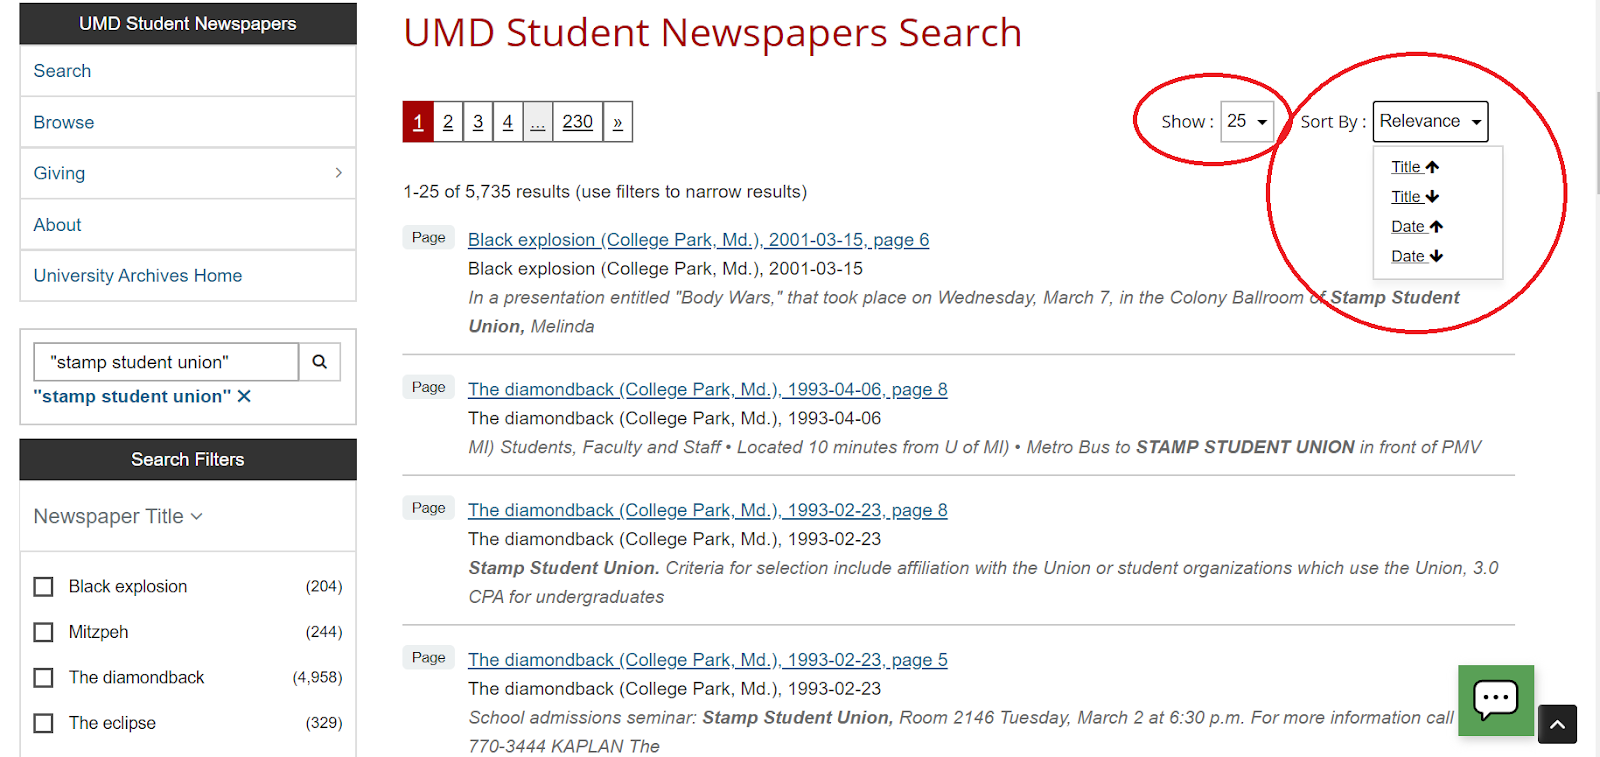Sort by Title descending

click(x=1415, y=197)
